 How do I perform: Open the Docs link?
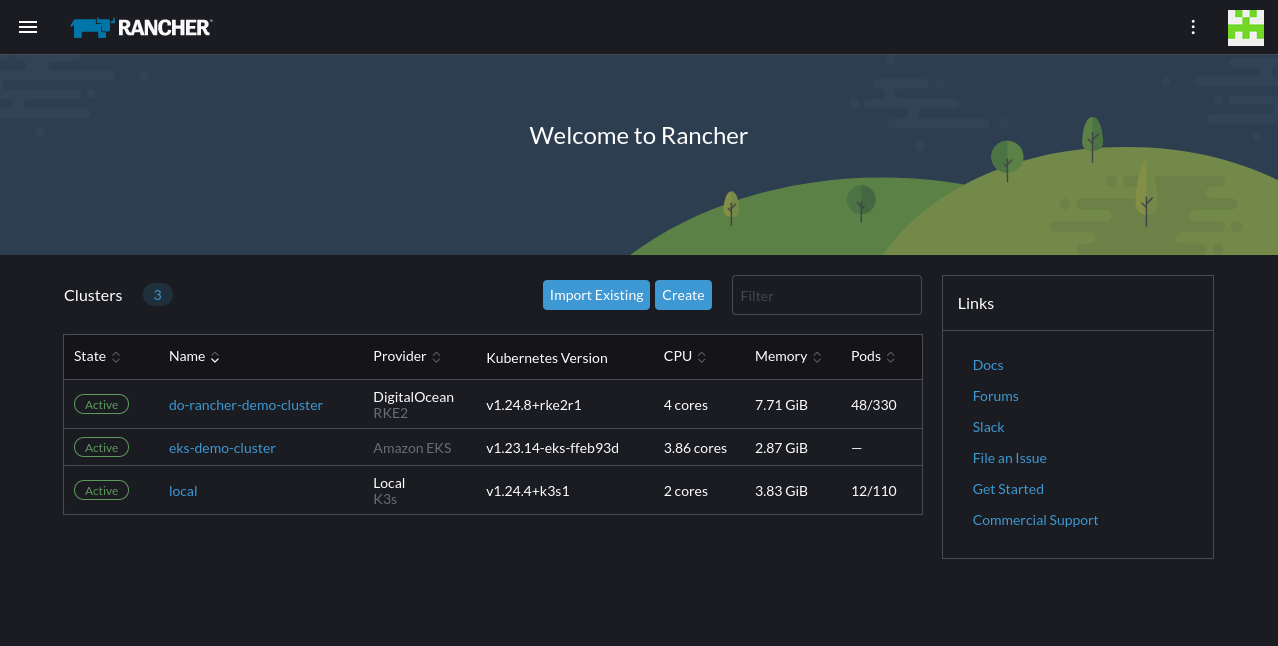point(988,365)
